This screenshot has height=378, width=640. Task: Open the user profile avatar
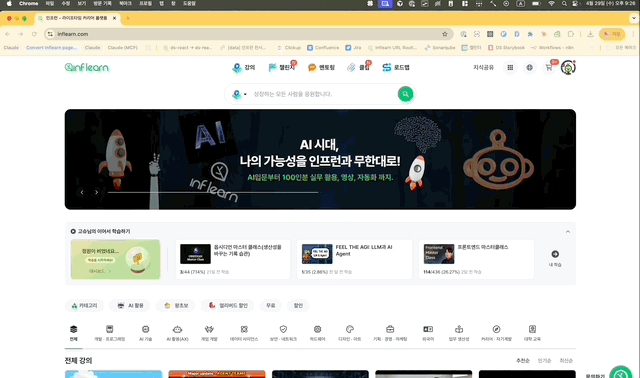568,67
